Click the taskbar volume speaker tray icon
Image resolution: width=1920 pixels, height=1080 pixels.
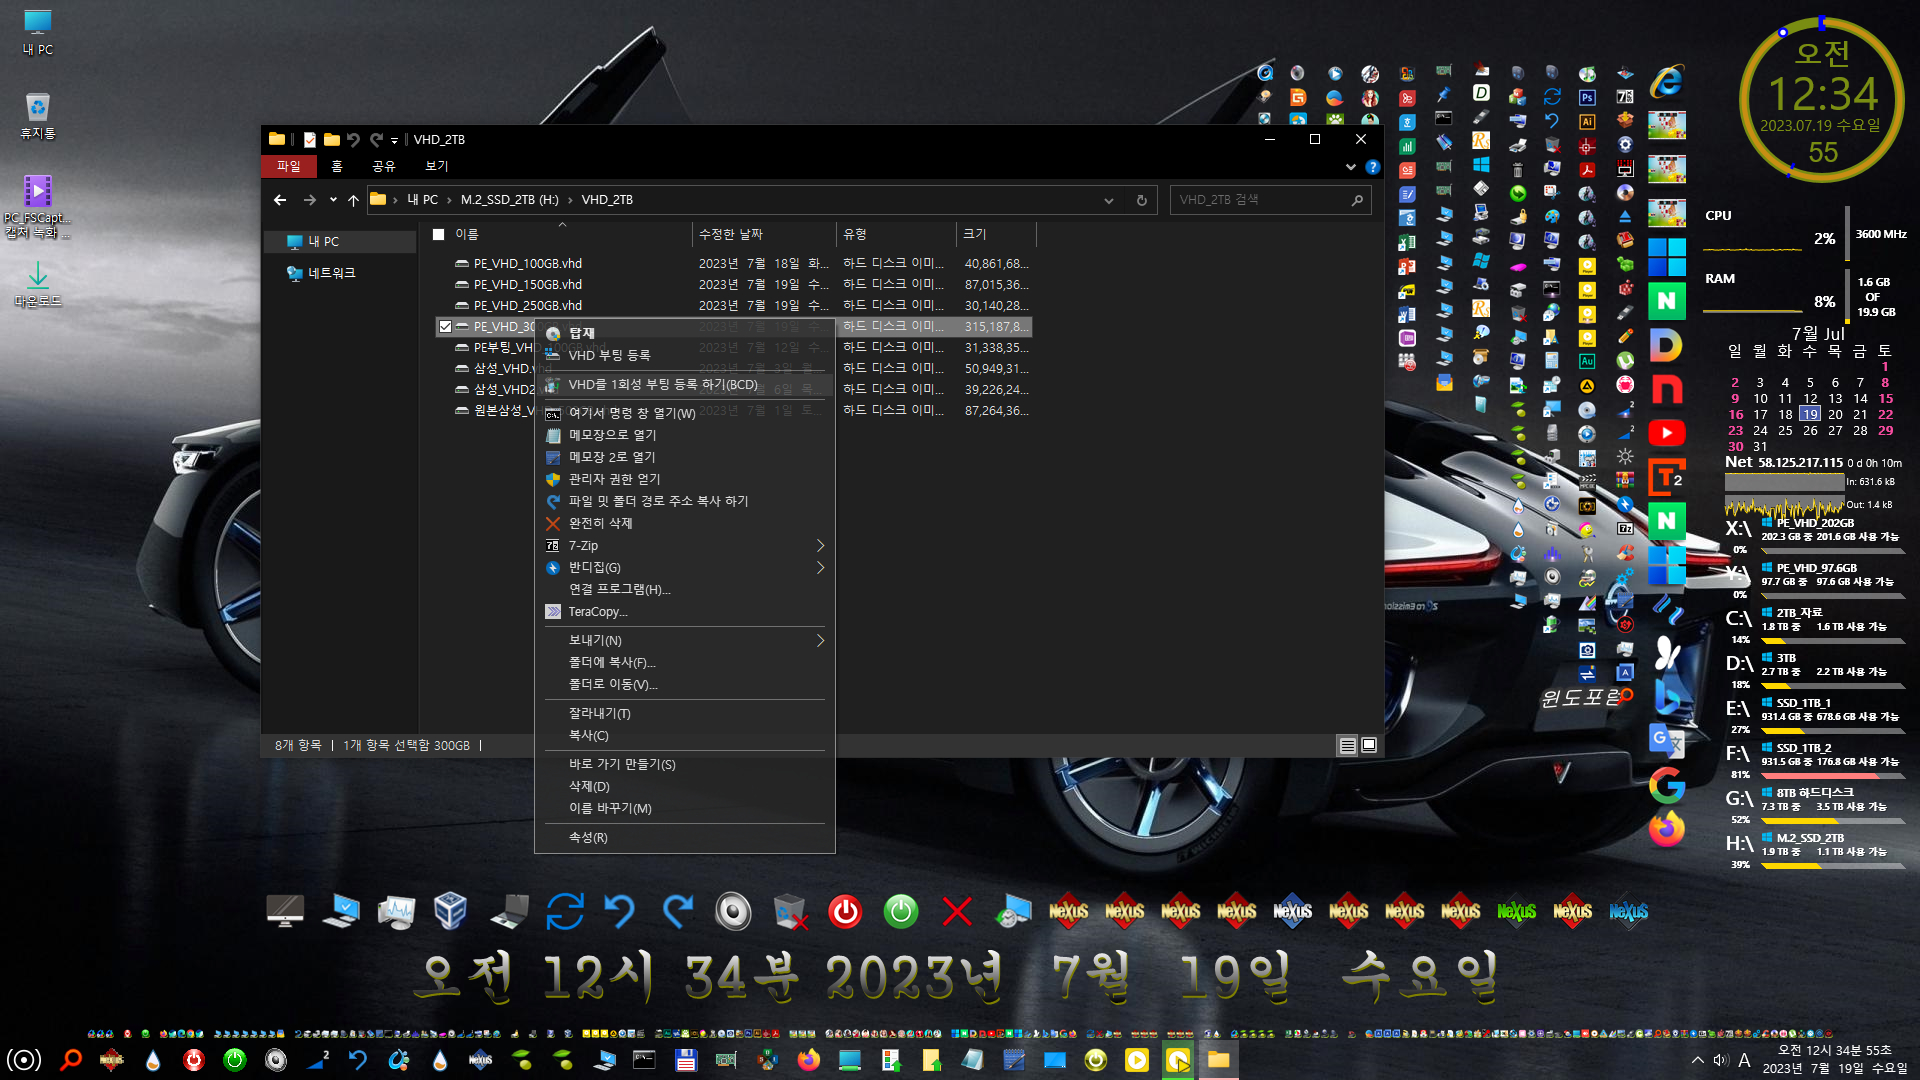click(x=1720, y=1060)
